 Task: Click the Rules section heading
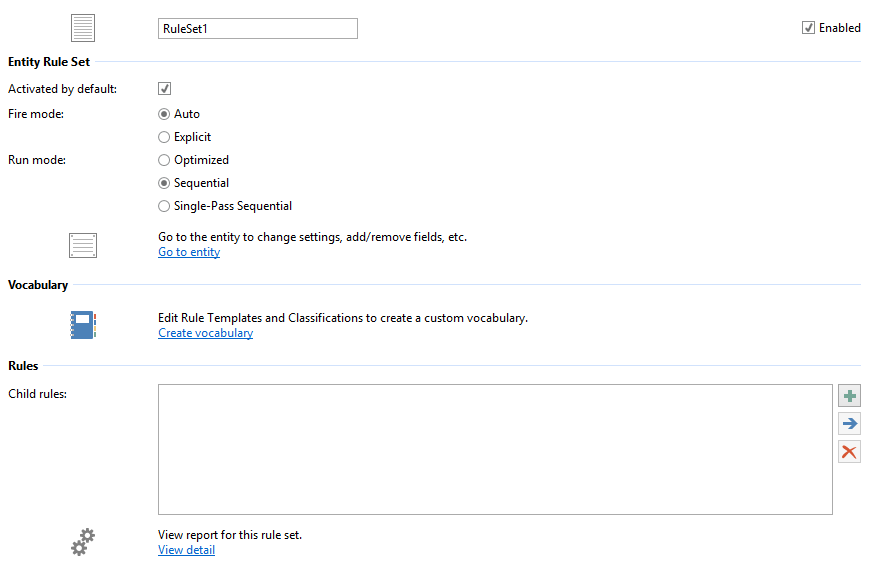pos(23,366)
